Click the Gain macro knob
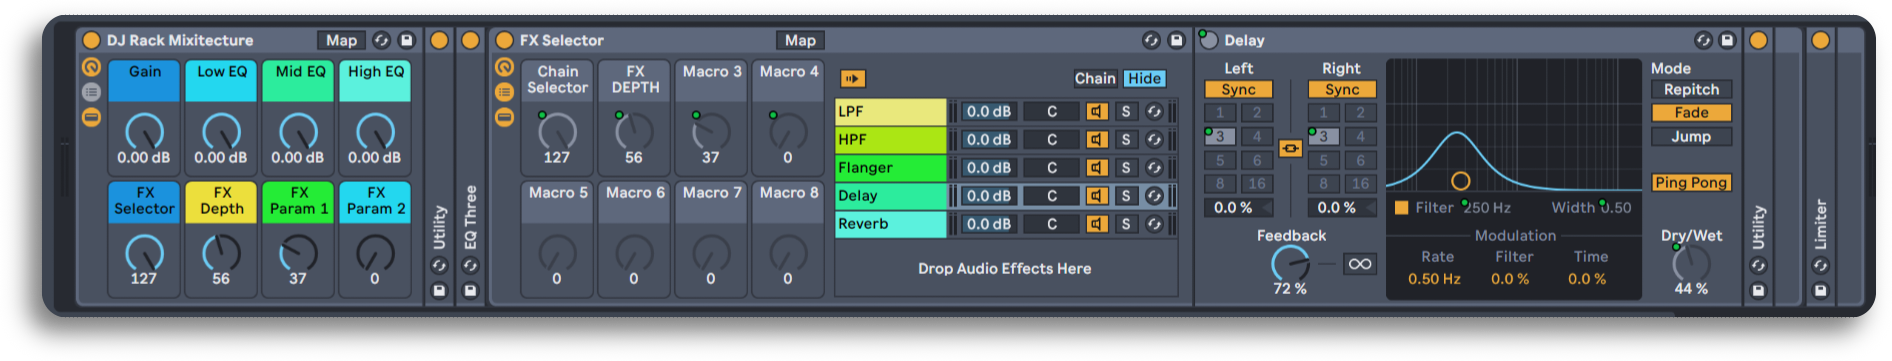This screenshot has height=361, width=1892. [144, 131]
